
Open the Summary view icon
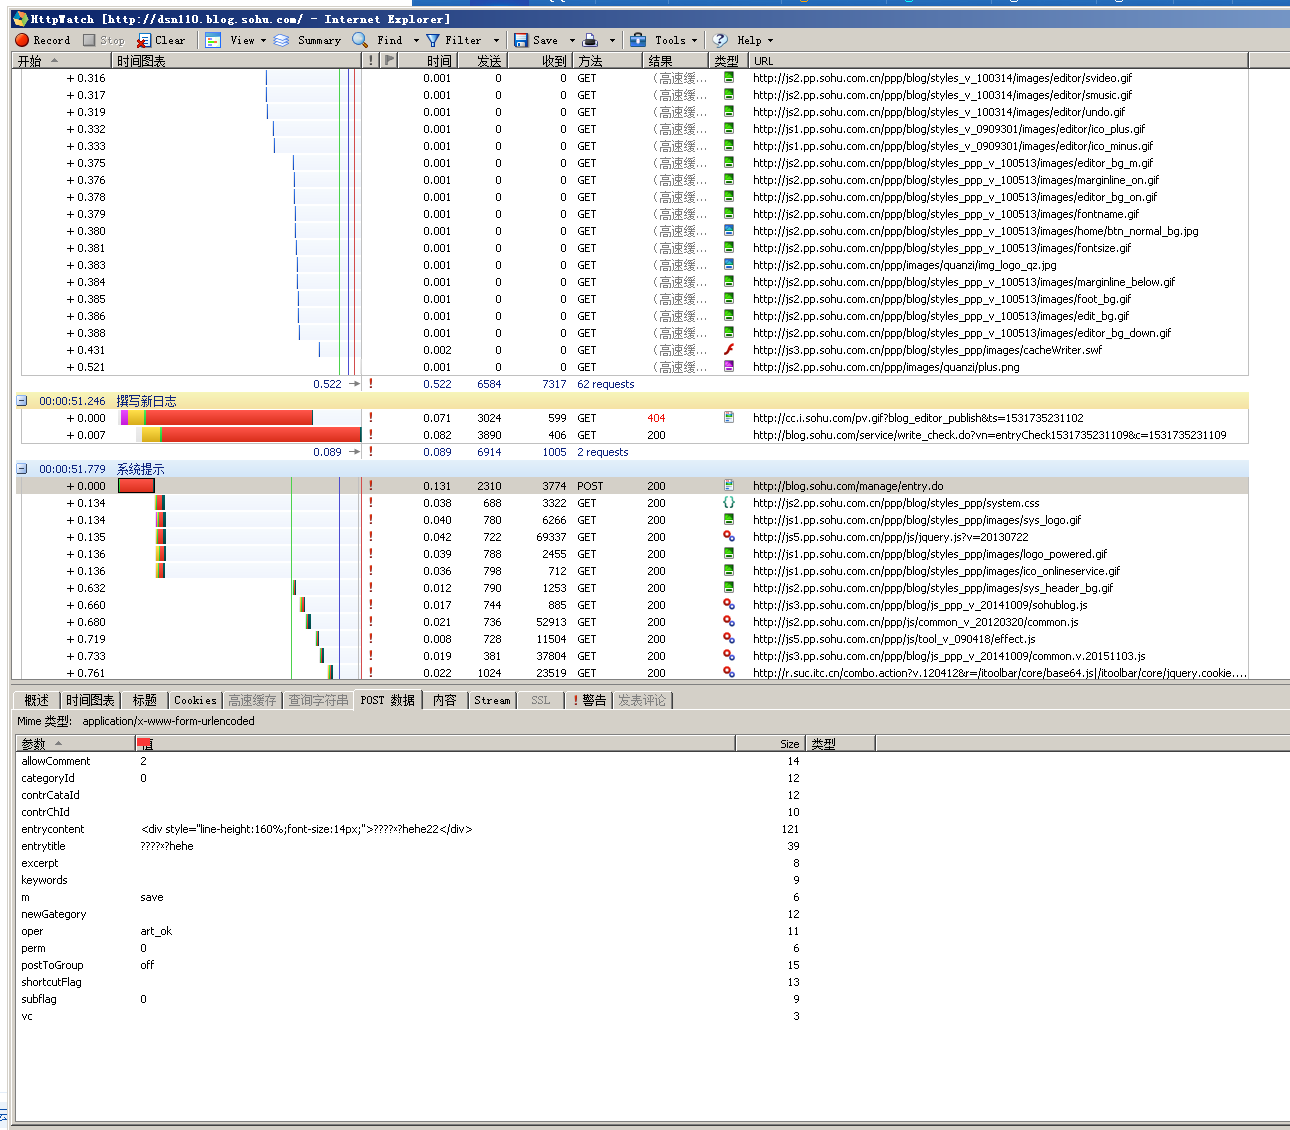[x=282, y=40]
